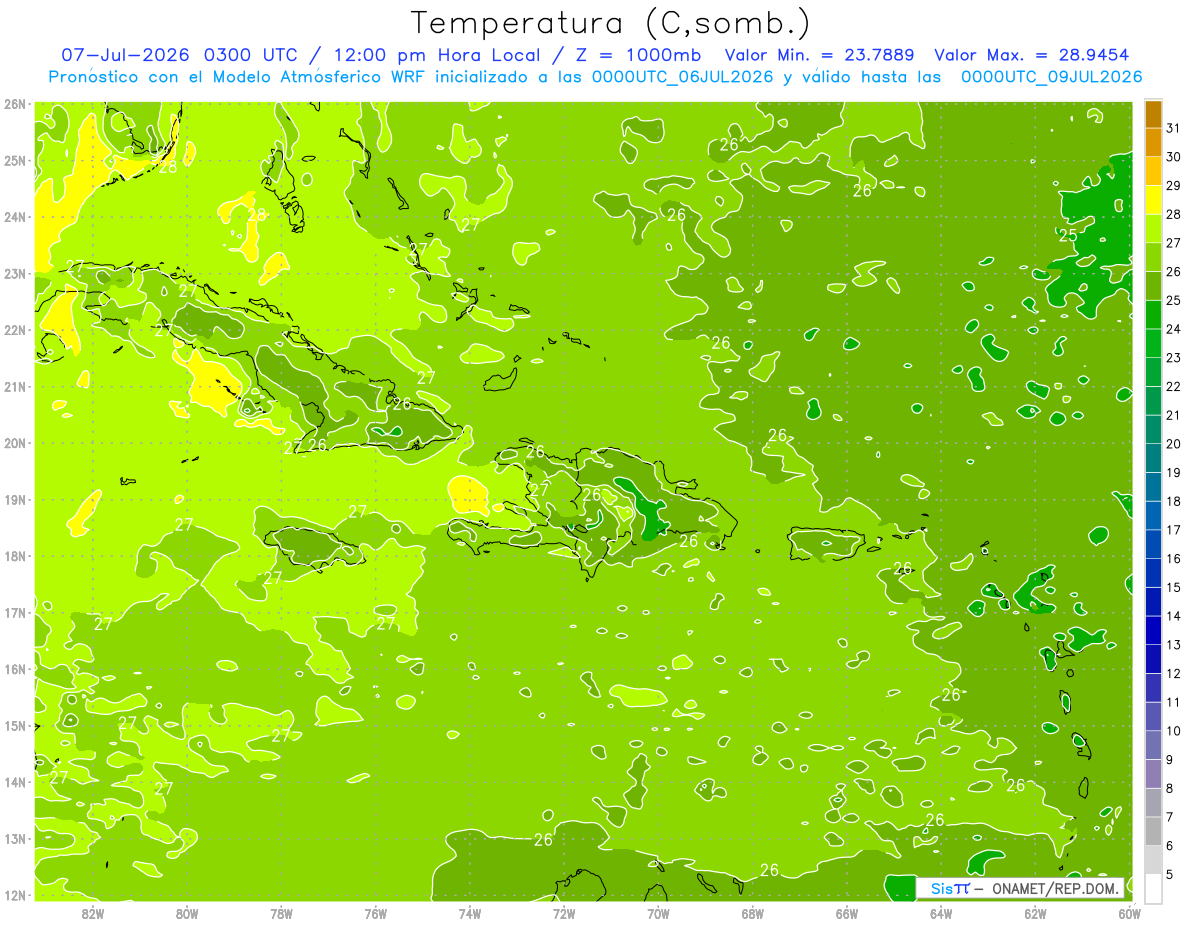1200x927 pixels.
Task: Click the Puerto Rico island outline
Action: tap(826, 544)
